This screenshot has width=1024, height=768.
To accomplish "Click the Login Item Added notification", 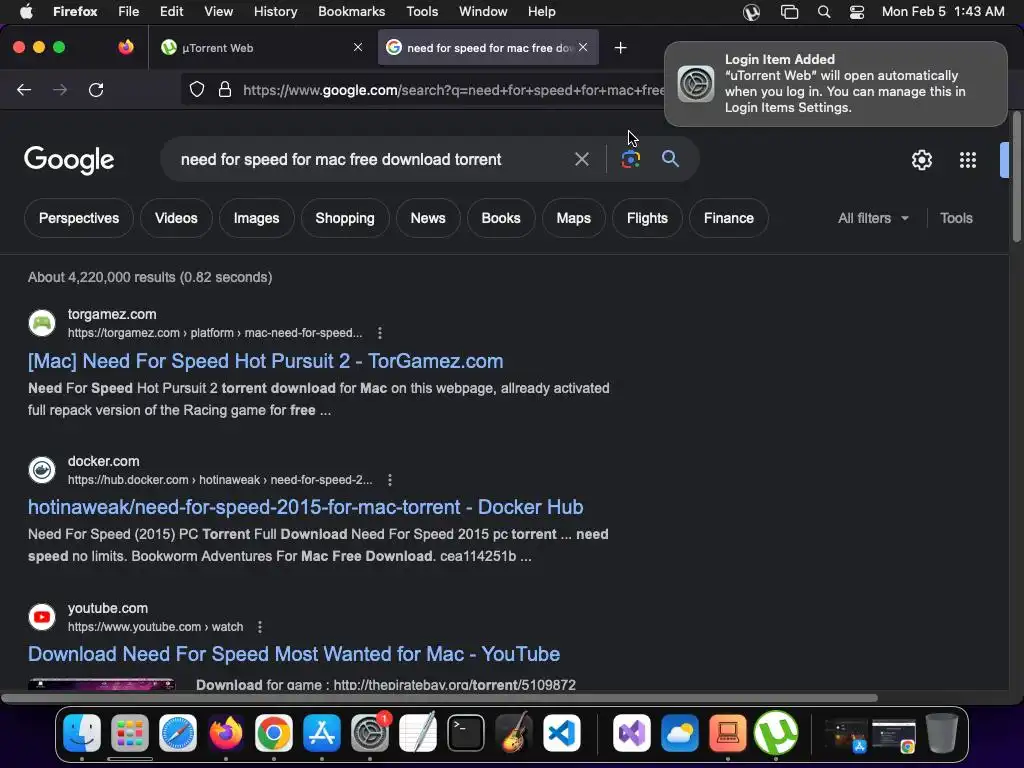I will pyautogui.click(x=836, y=84).
